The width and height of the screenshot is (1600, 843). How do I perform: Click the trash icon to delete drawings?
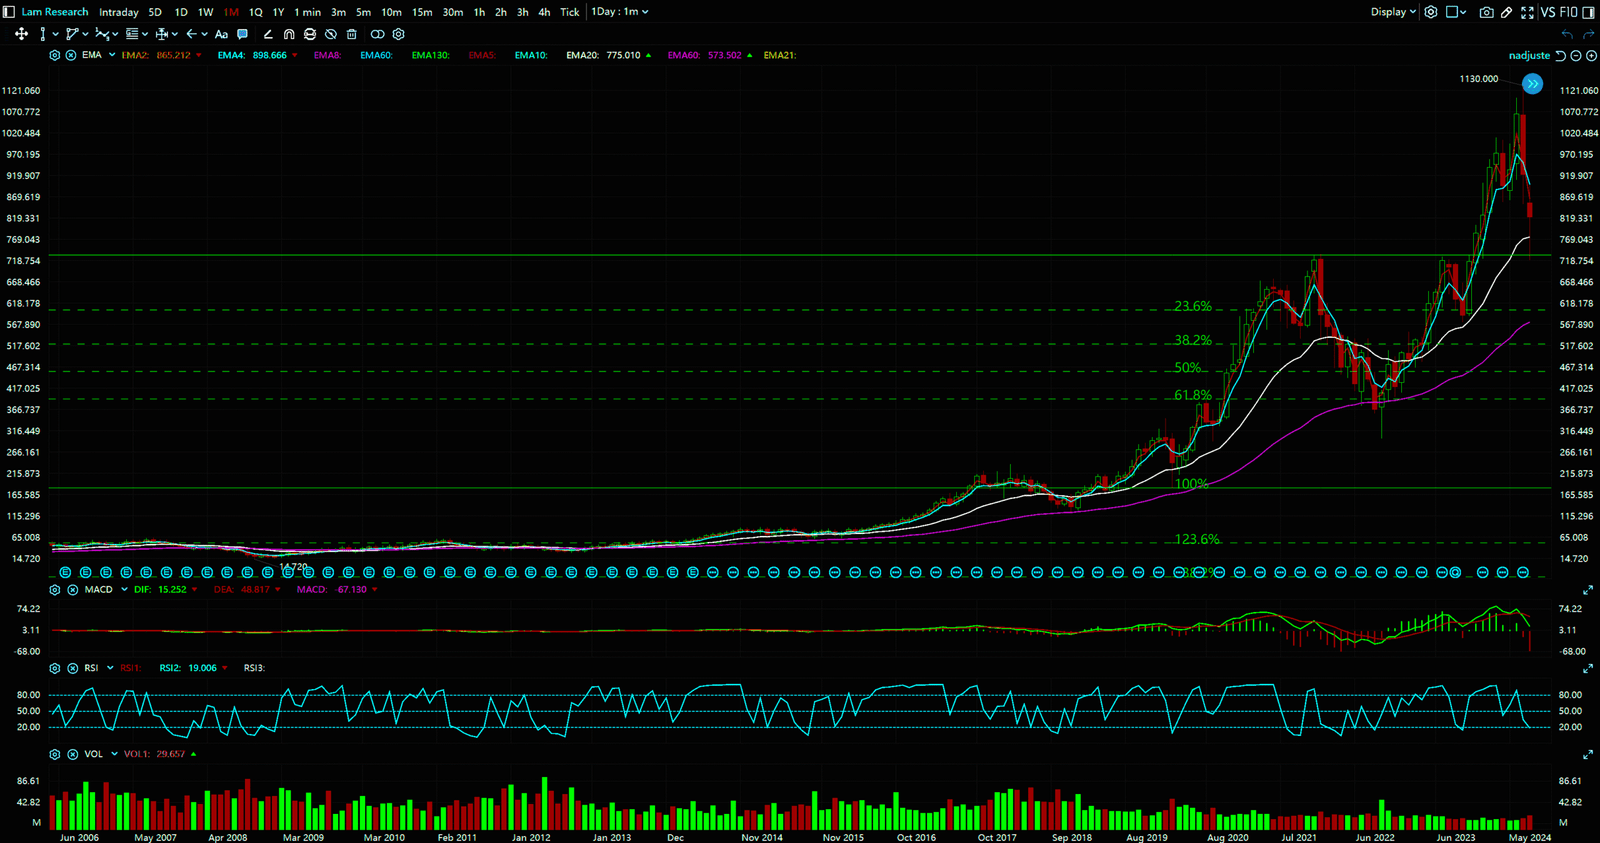351,34
